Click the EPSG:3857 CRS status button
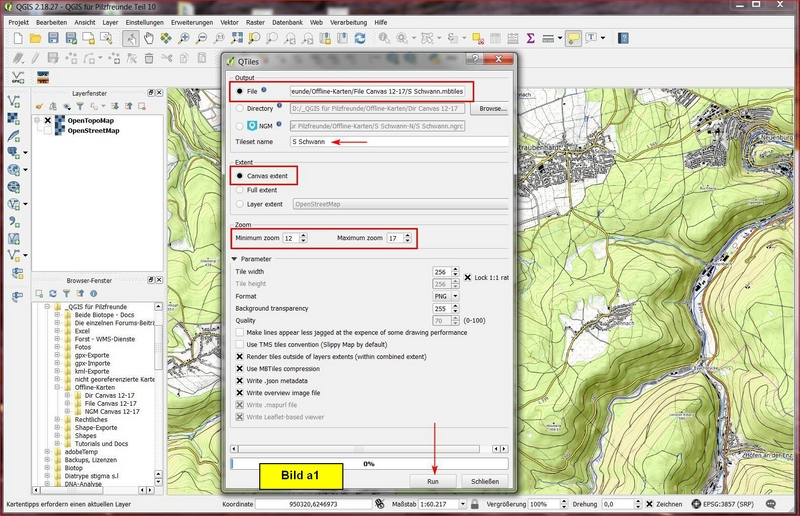800x516 pixels. click(x=722, y=504)
